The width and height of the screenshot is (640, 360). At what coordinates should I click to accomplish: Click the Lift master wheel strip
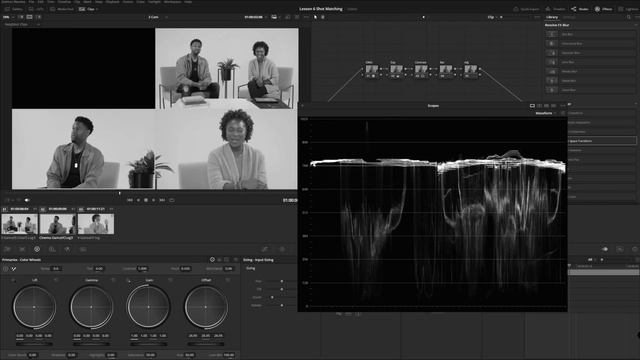[x=34, y=344]
